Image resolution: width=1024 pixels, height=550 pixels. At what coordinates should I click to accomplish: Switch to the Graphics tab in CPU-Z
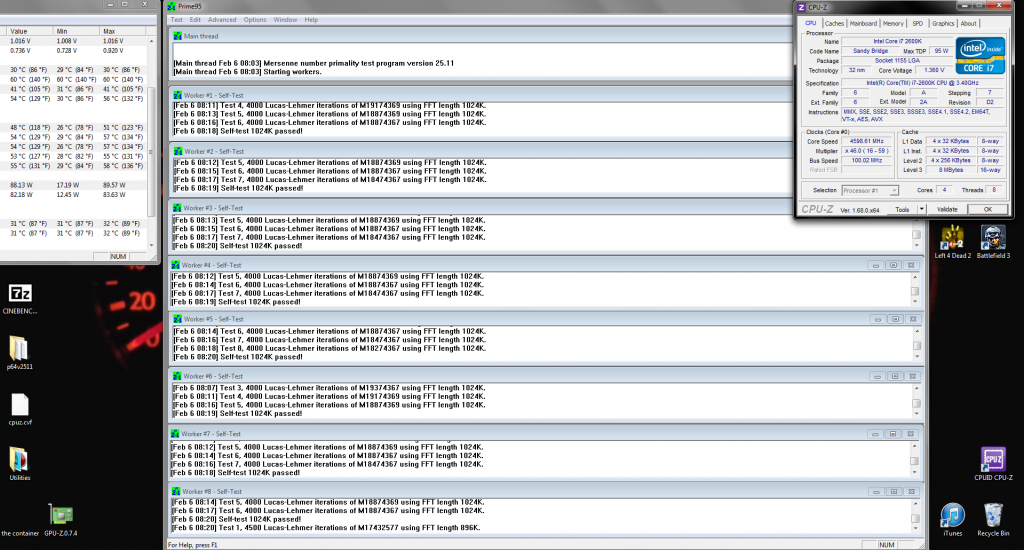coord(943,24)
